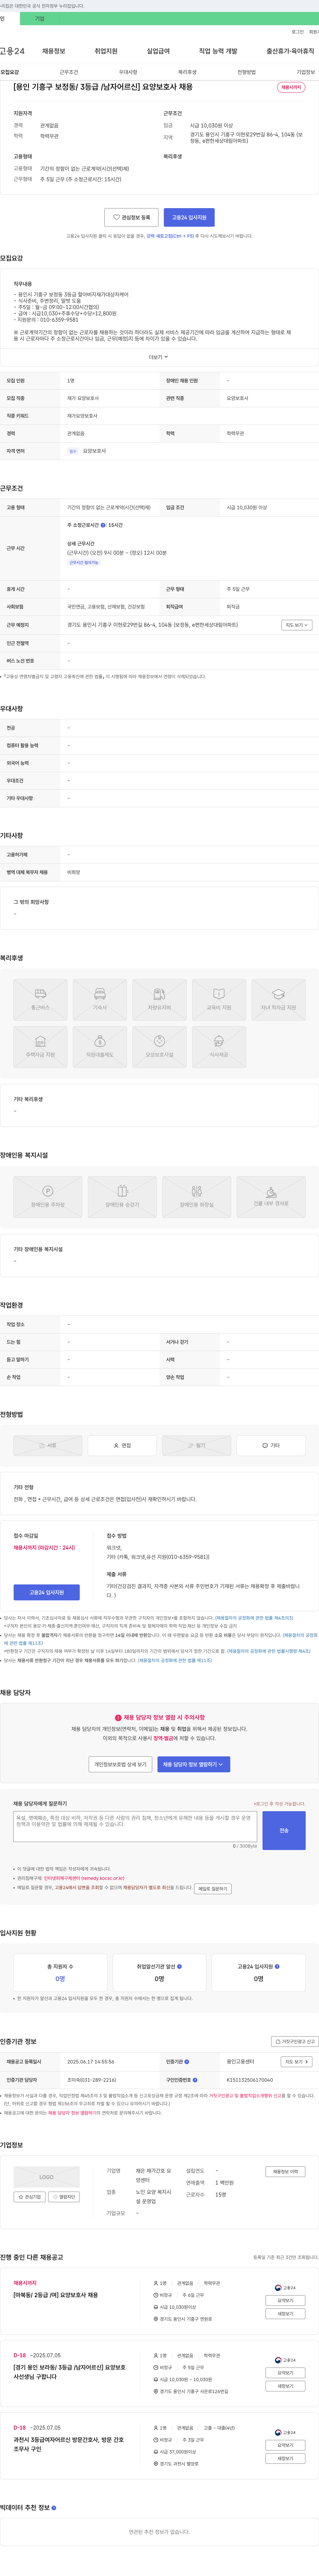319x2576 pixels.
Task: Jump to the 전형방법 section tab
Action: pos(246,72)
